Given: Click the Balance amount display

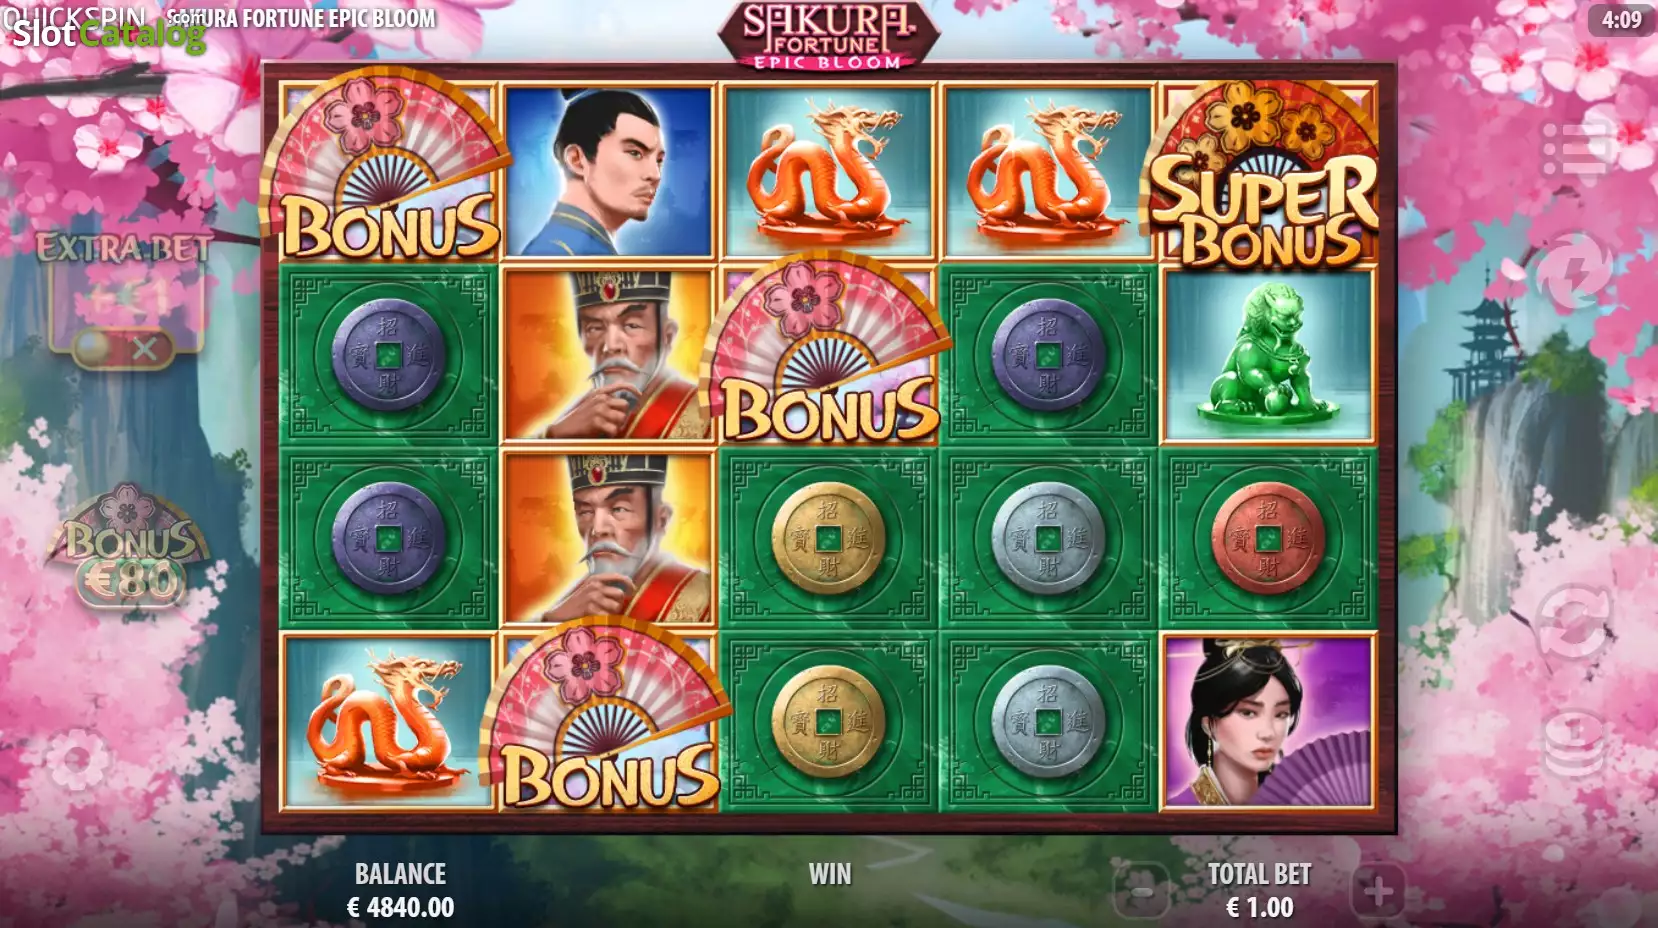Looking at the screenshot, I should pyautogui.click(x=400, y=907).
